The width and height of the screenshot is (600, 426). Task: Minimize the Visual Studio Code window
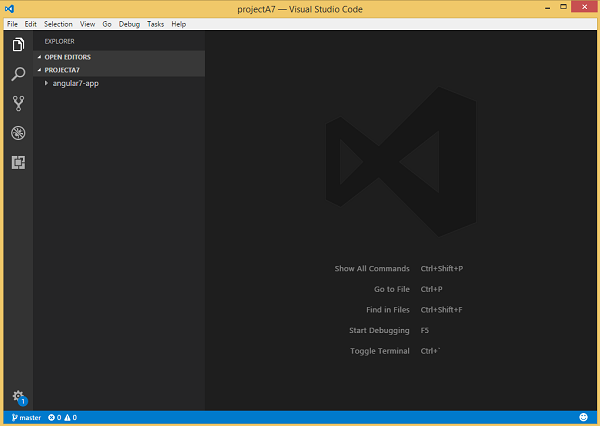click(x=548, y=7)
